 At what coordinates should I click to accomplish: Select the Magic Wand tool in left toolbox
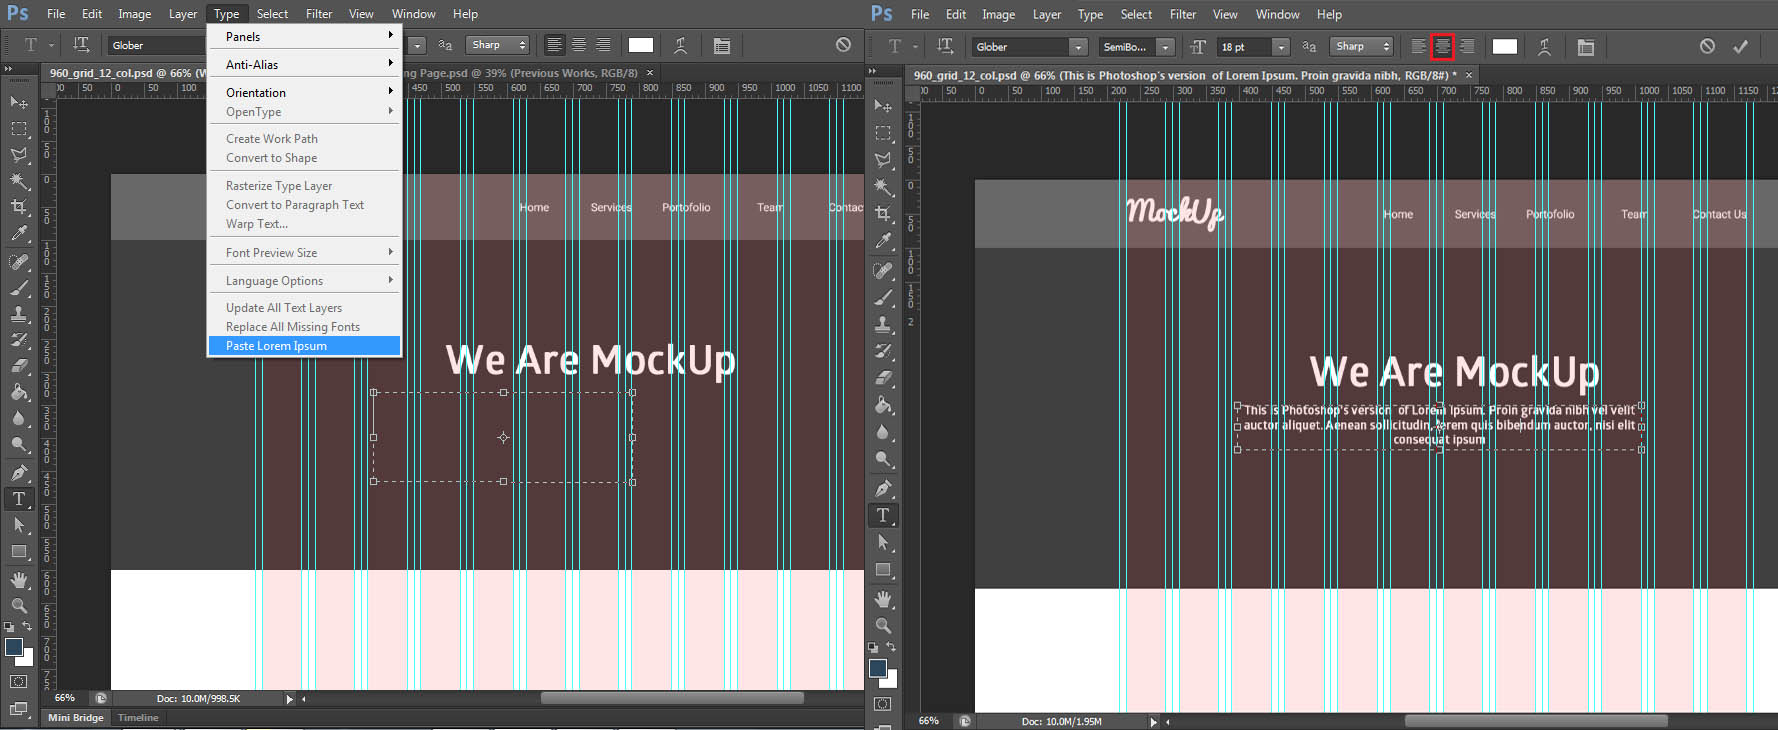[x=19, y=181]
